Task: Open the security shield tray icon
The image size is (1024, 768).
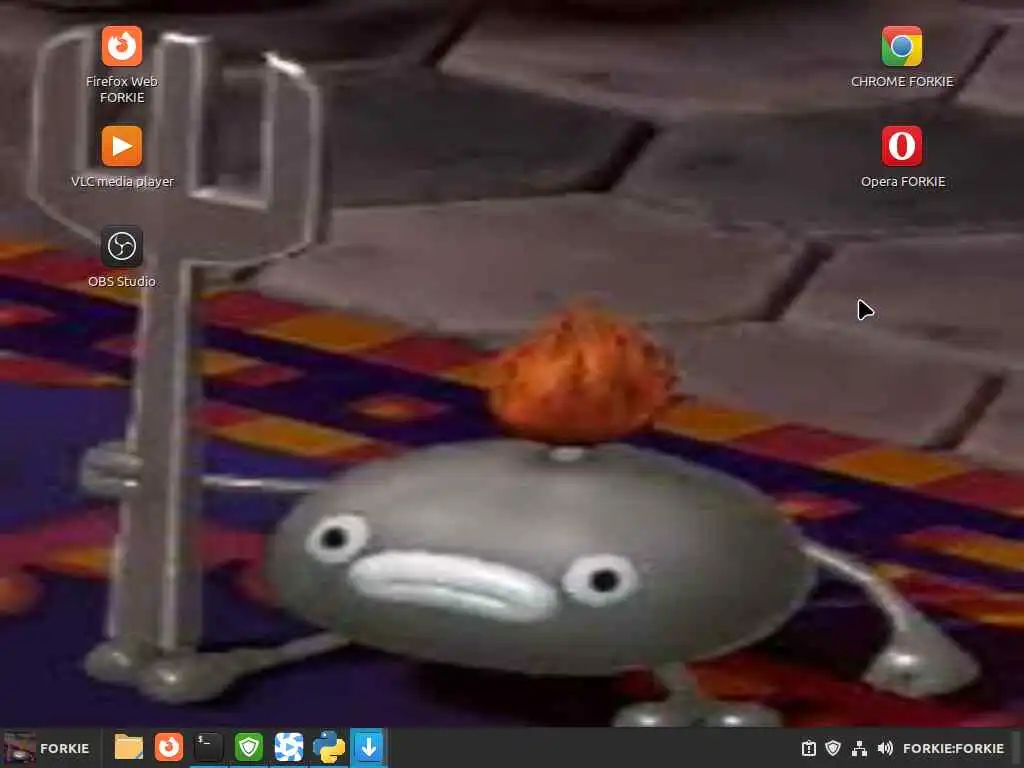Action: 833,748
